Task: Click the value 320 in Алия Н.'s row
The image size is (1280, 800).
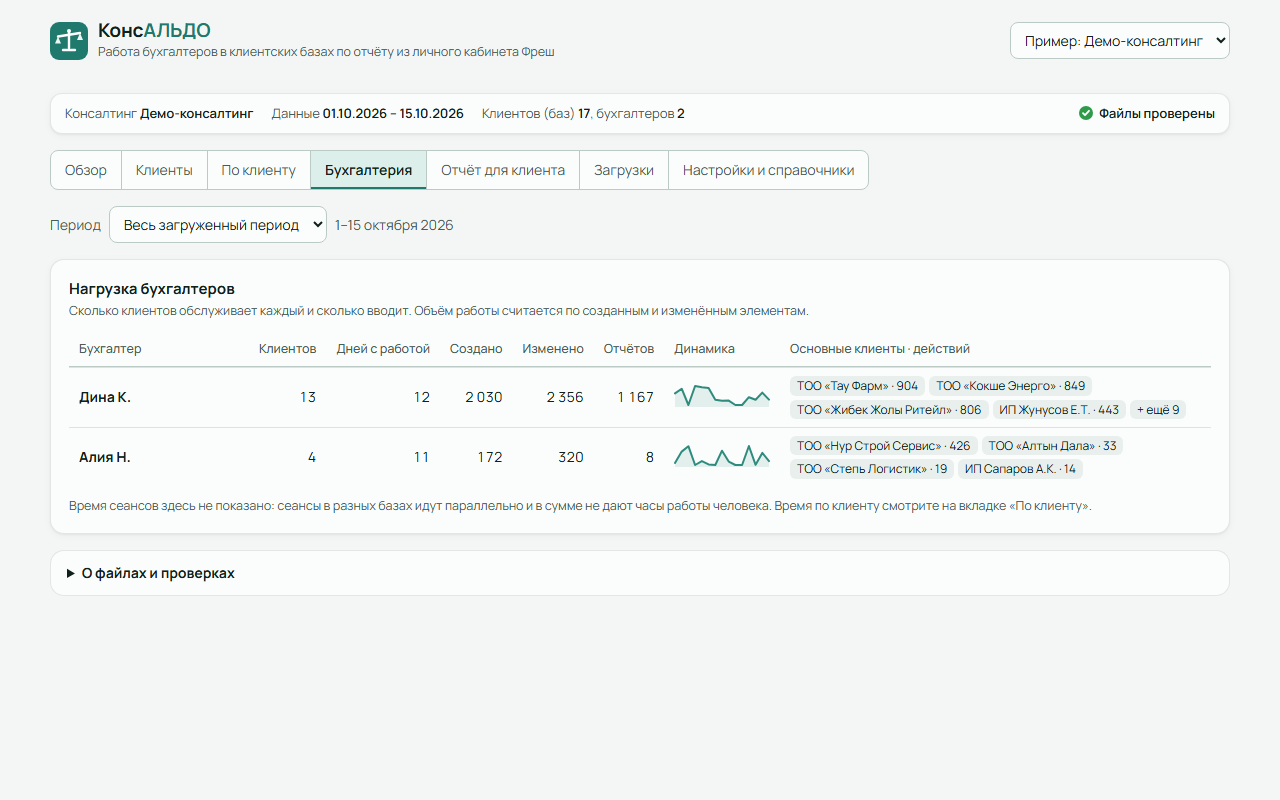Action: coord(571,457)
